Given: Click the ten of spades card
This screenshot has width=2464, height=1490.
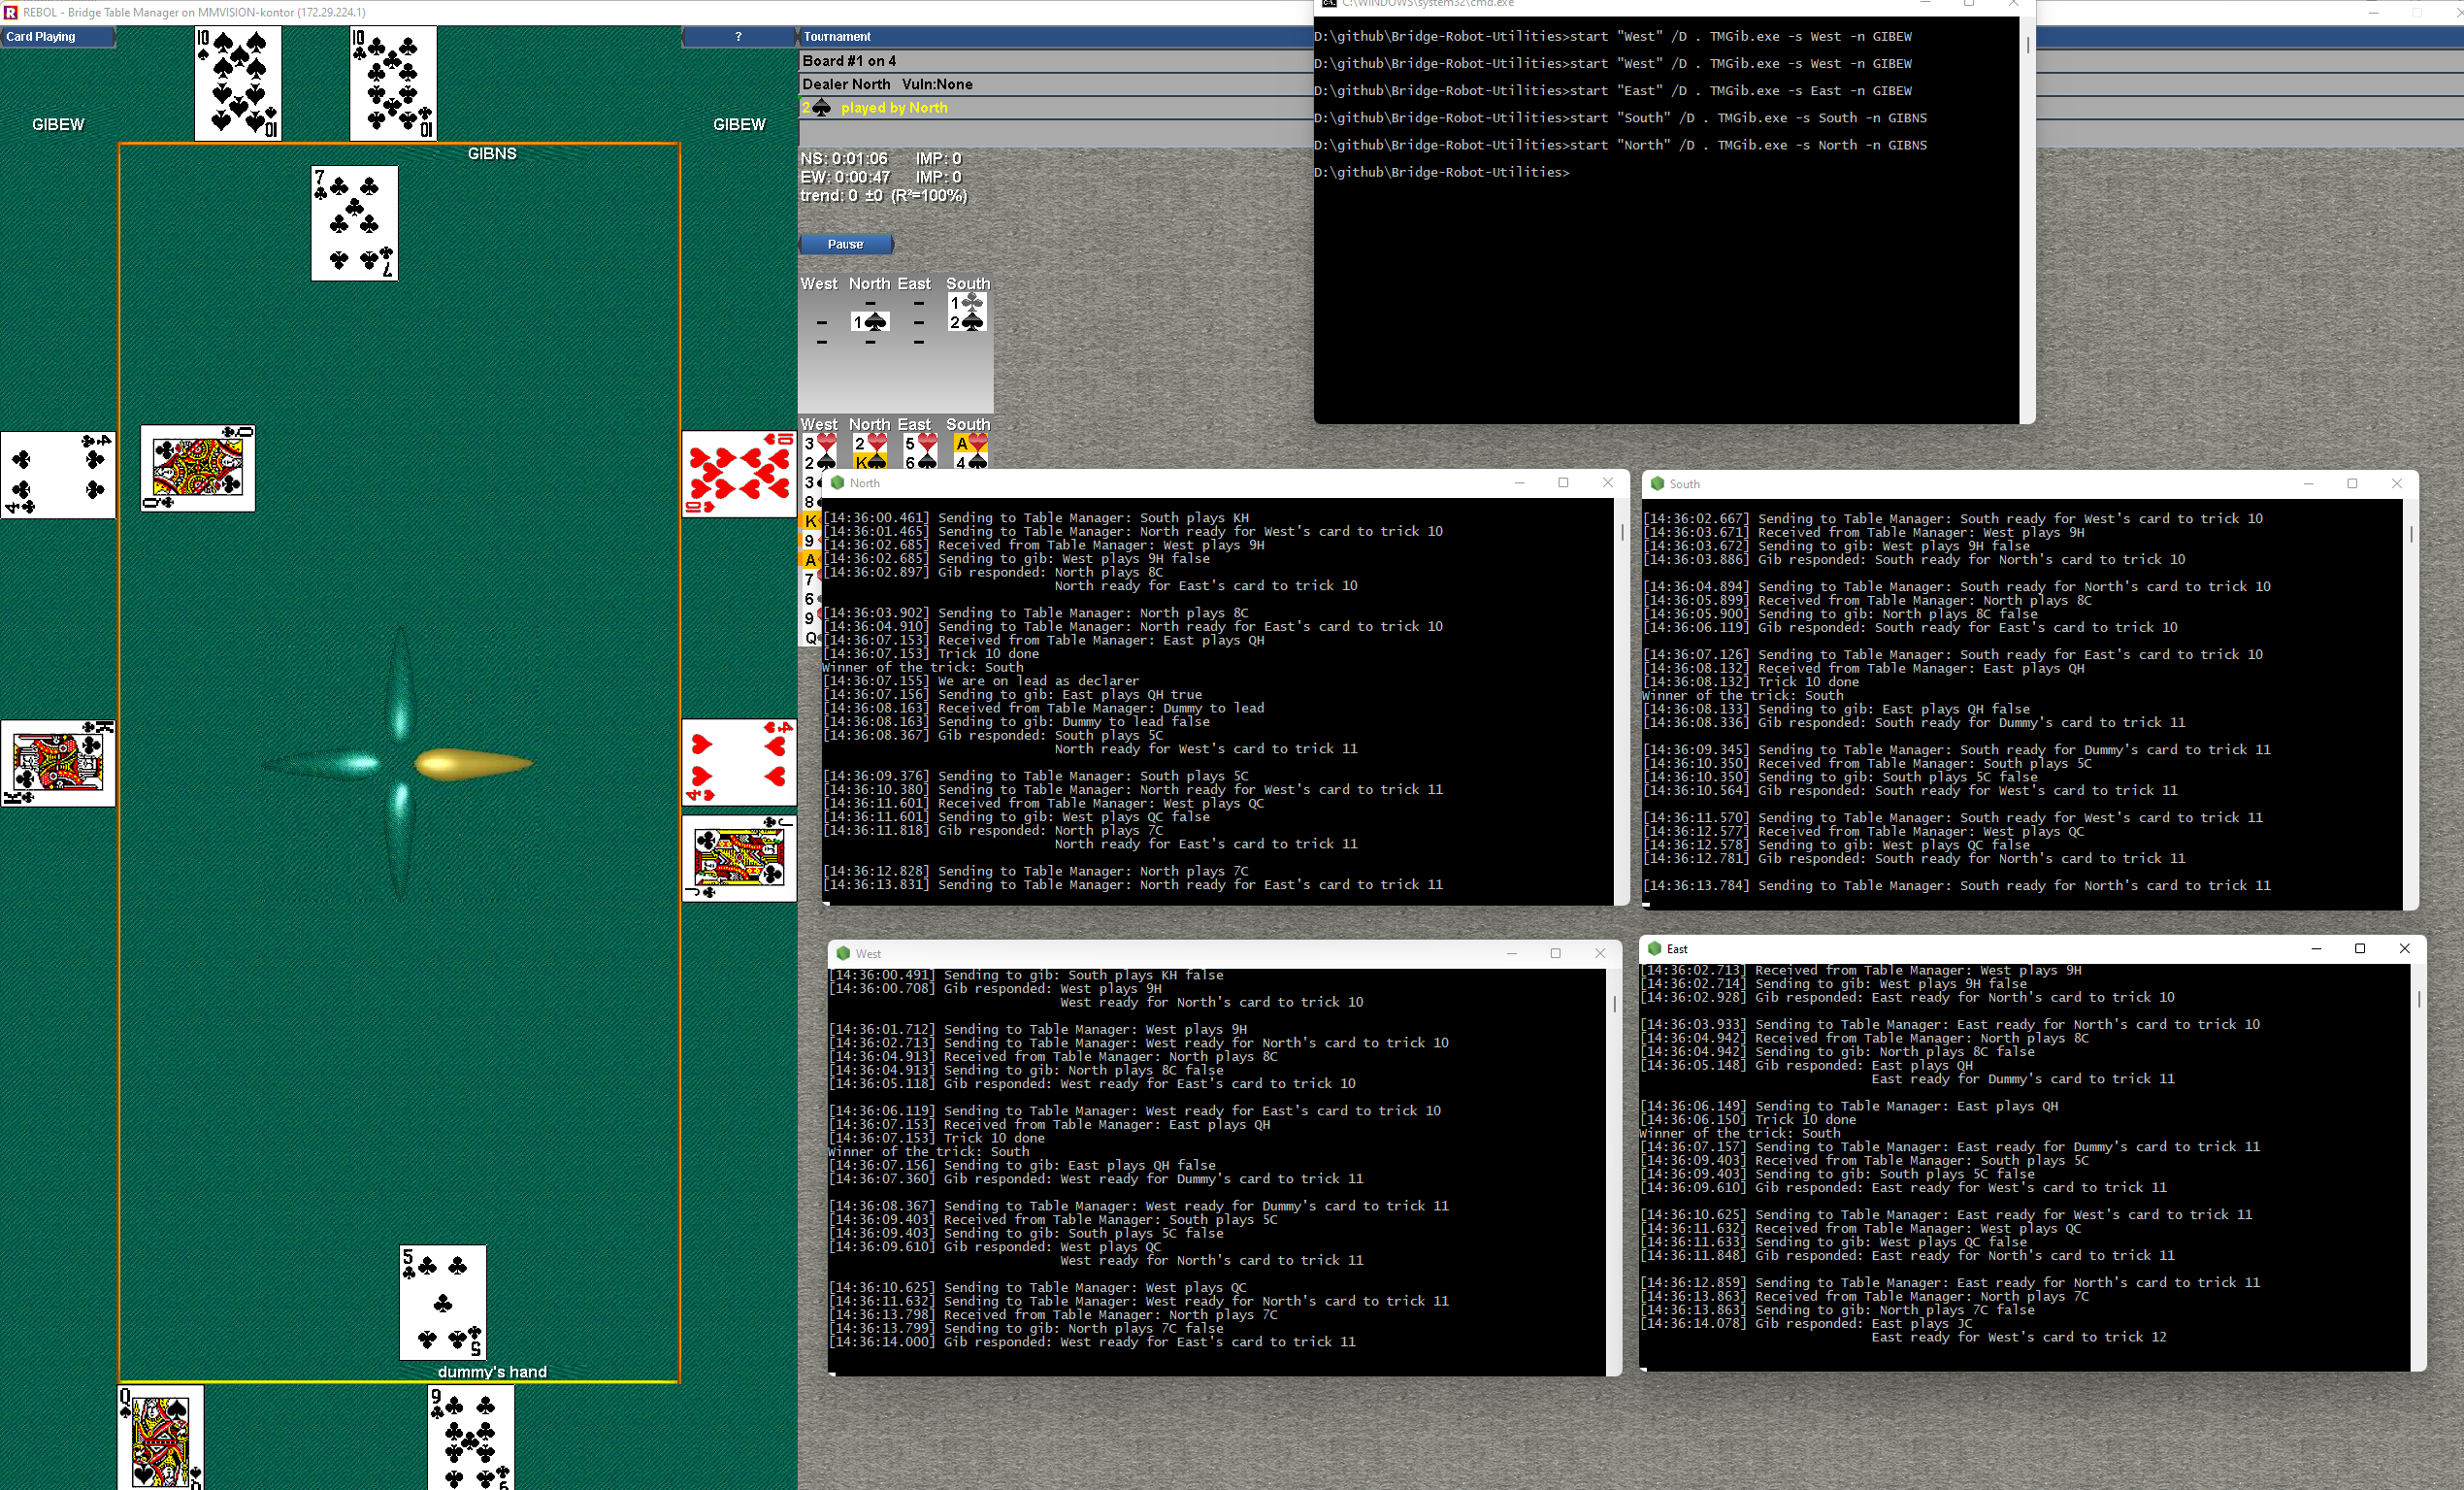Looking at the screenshot, I should (x=237, y=83).
